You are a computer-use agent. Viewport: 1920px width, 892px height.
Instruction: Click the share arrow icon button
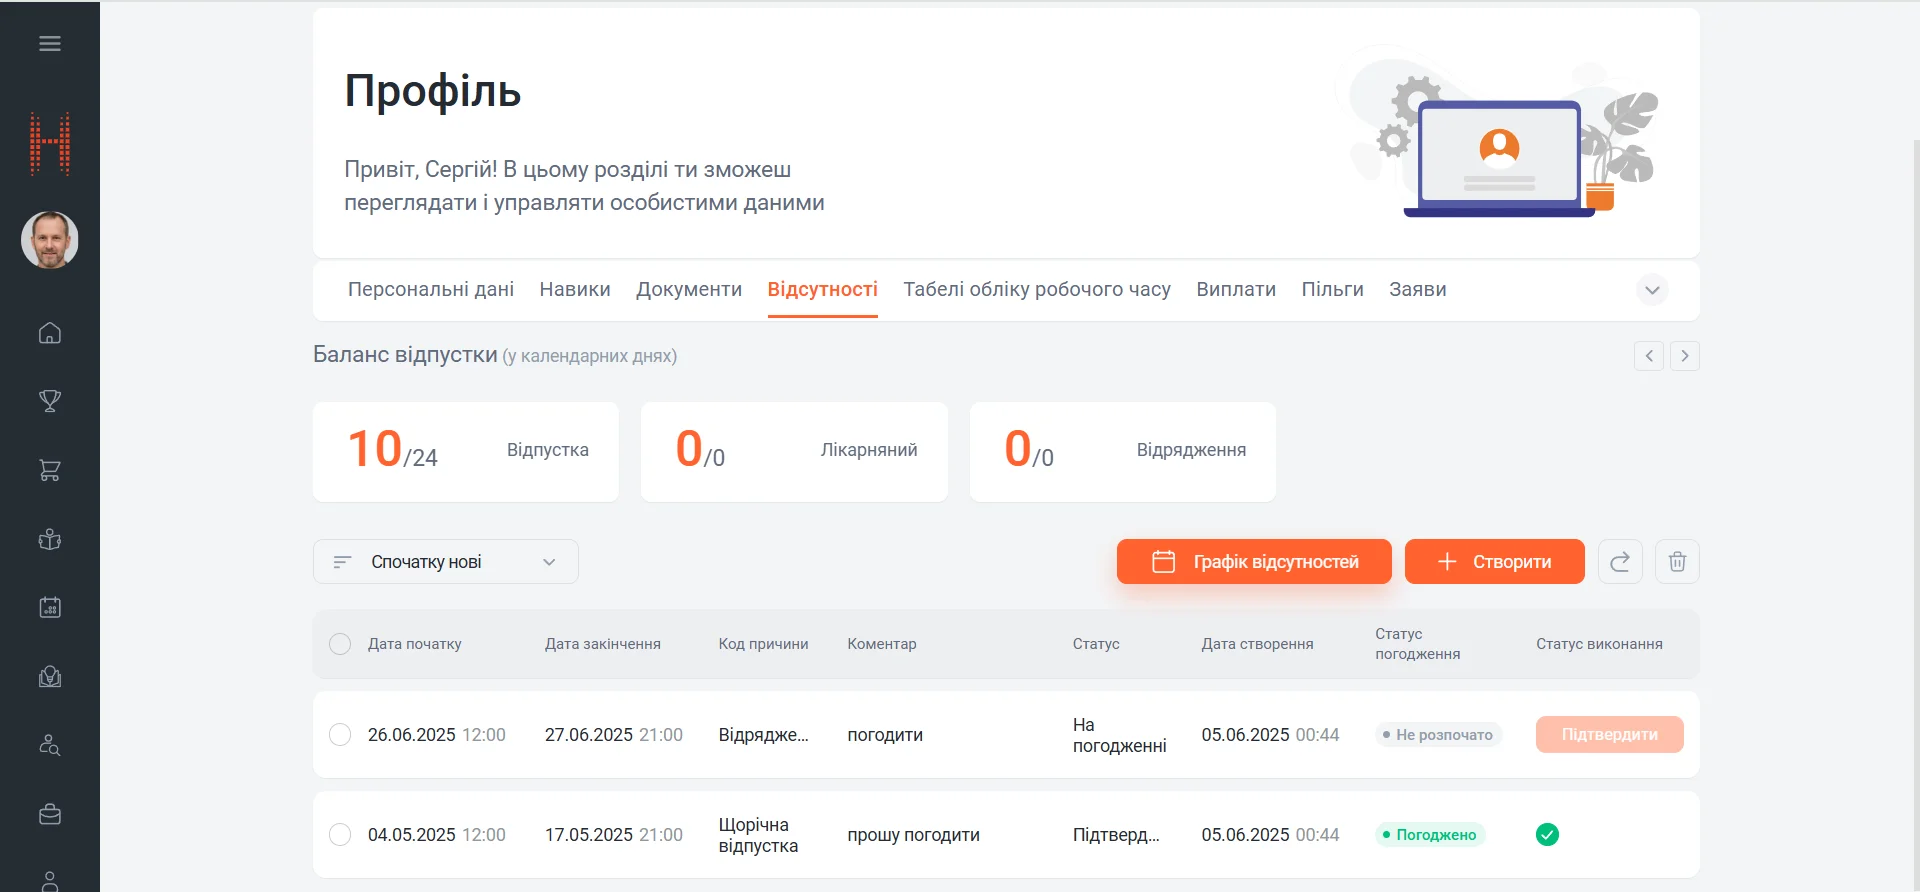point(1620,562)
